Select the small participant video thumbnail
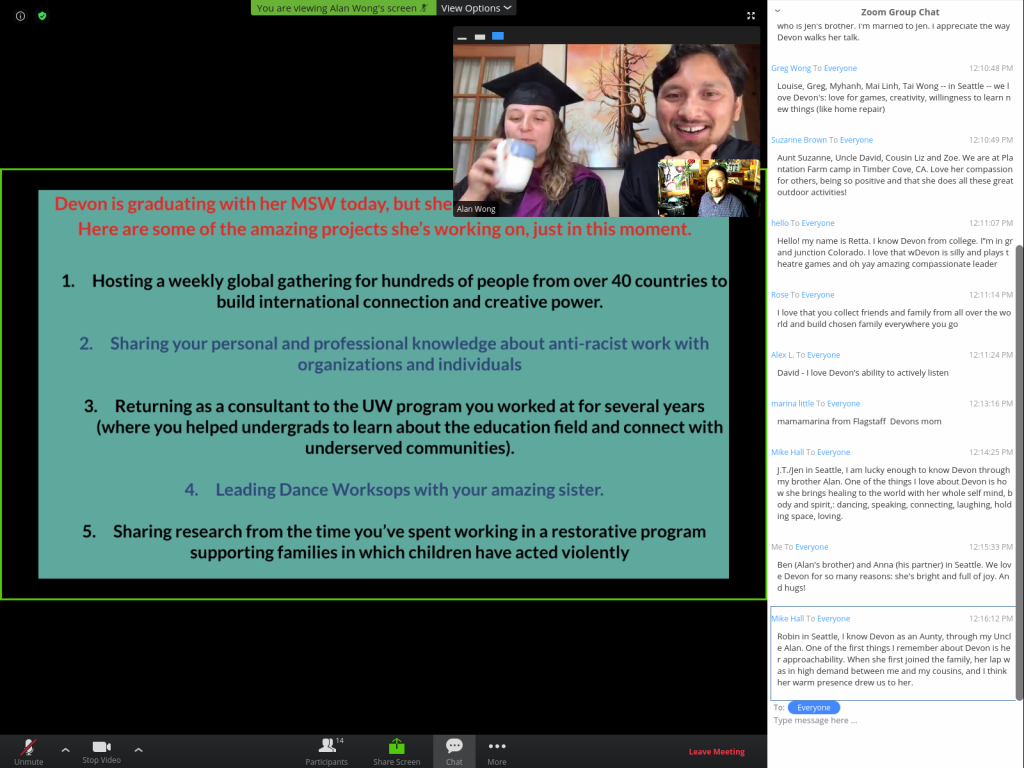This screenshot has width=1024, height=768. tap(708, 187)
